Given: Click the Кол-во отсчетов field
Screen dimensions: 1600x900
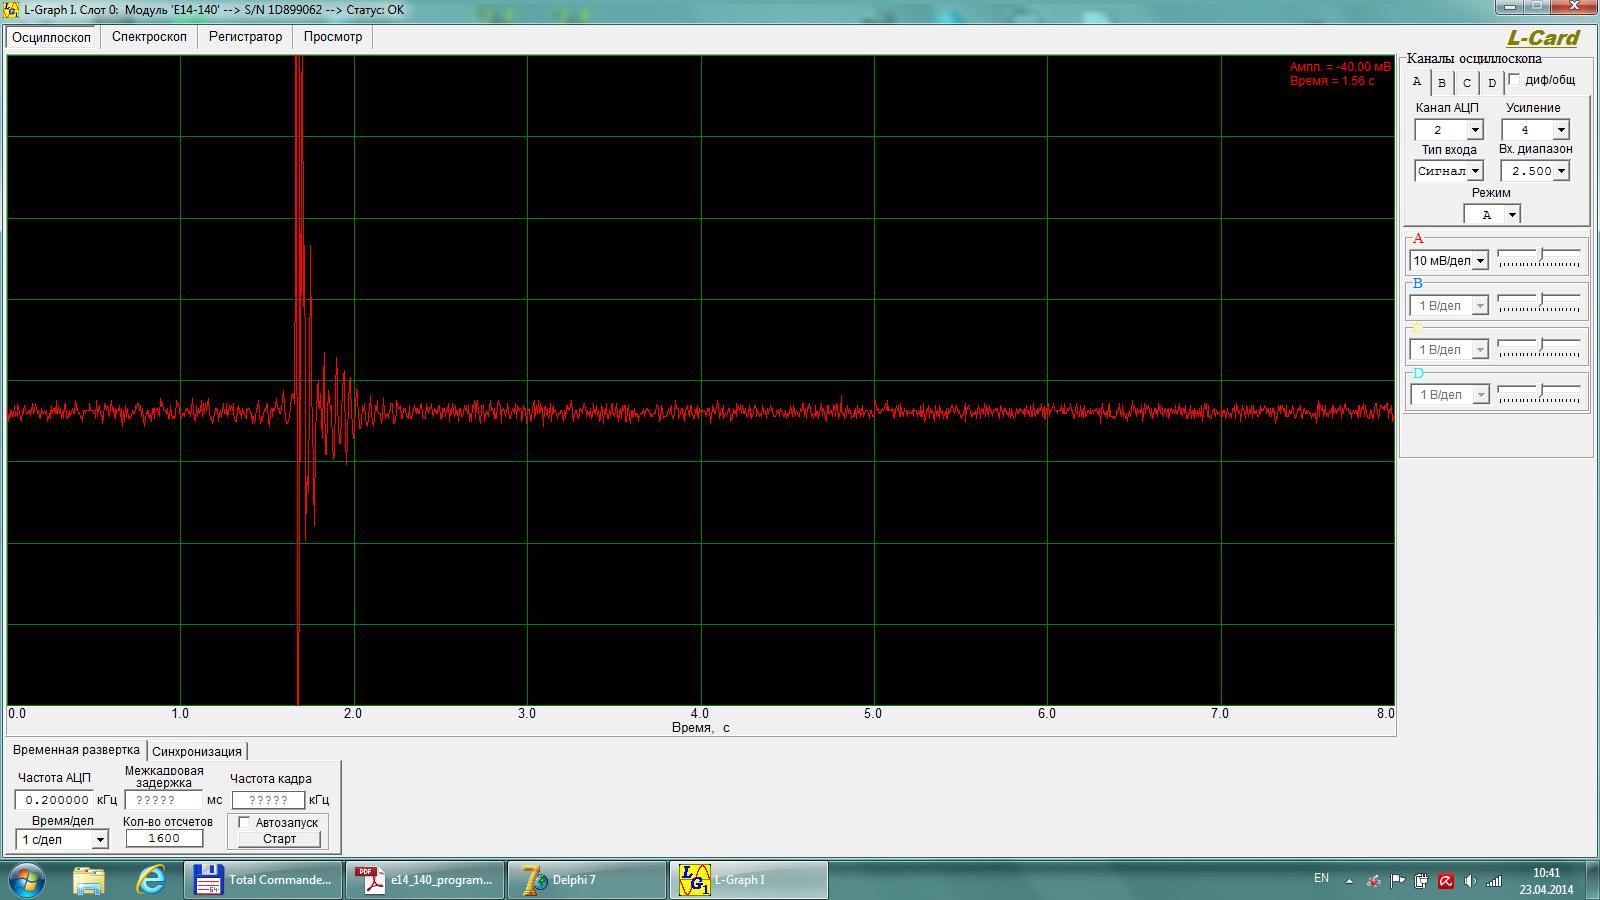Looking at the screenshot, I should point(164,838).
